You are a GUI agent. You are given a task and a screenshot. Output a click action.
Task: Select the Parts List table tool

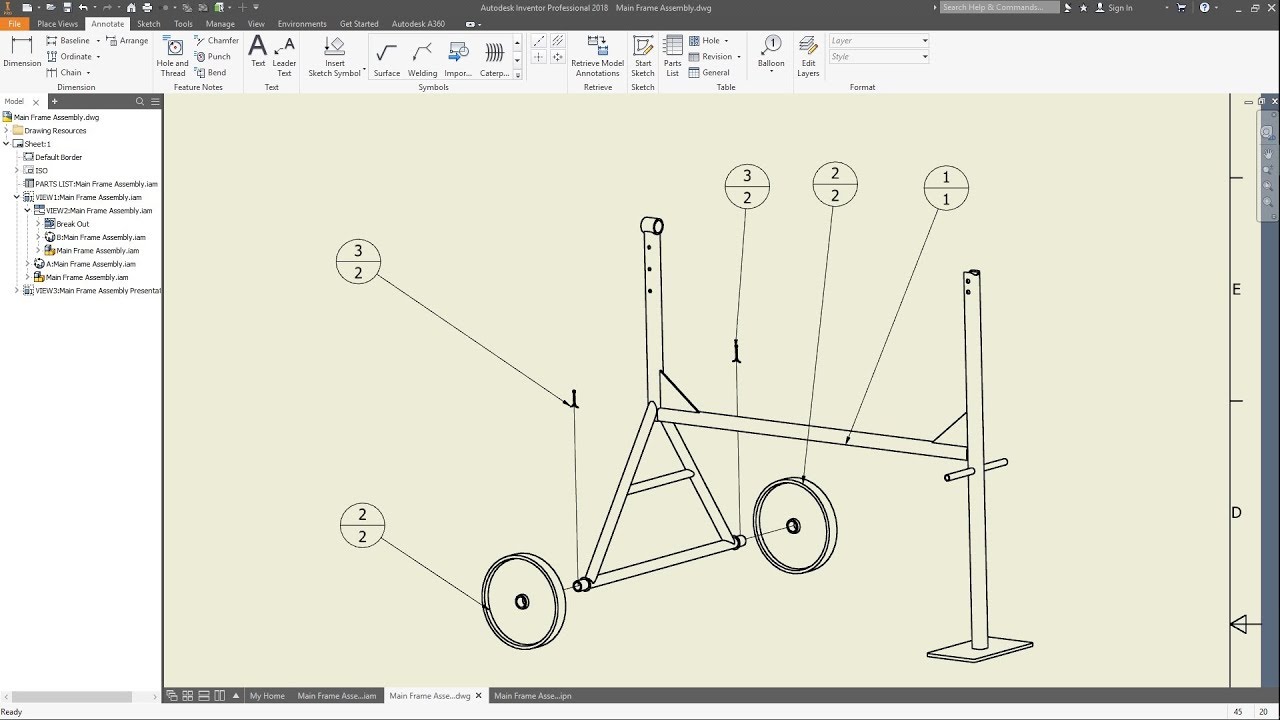(672, 55)
